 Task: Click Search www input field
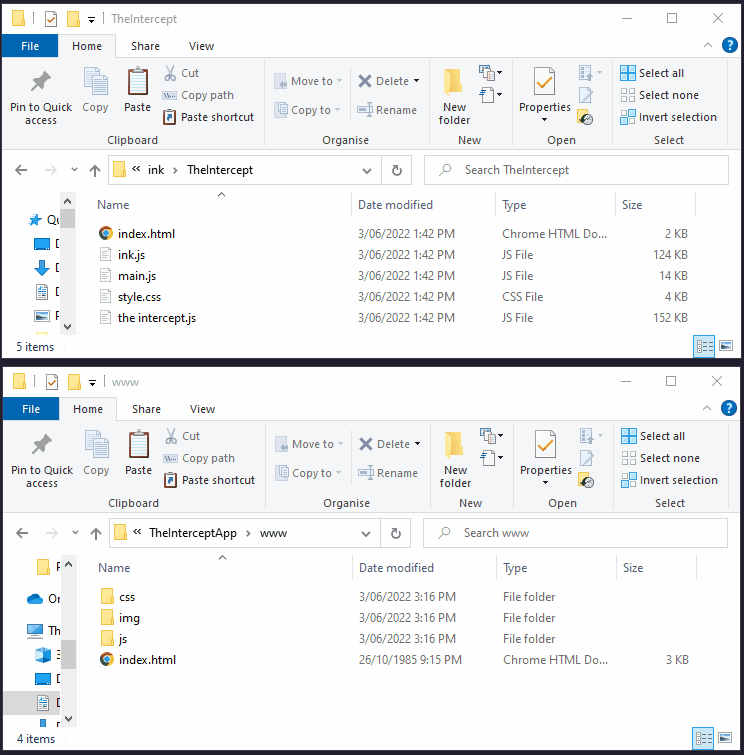[x=575, y=533]
